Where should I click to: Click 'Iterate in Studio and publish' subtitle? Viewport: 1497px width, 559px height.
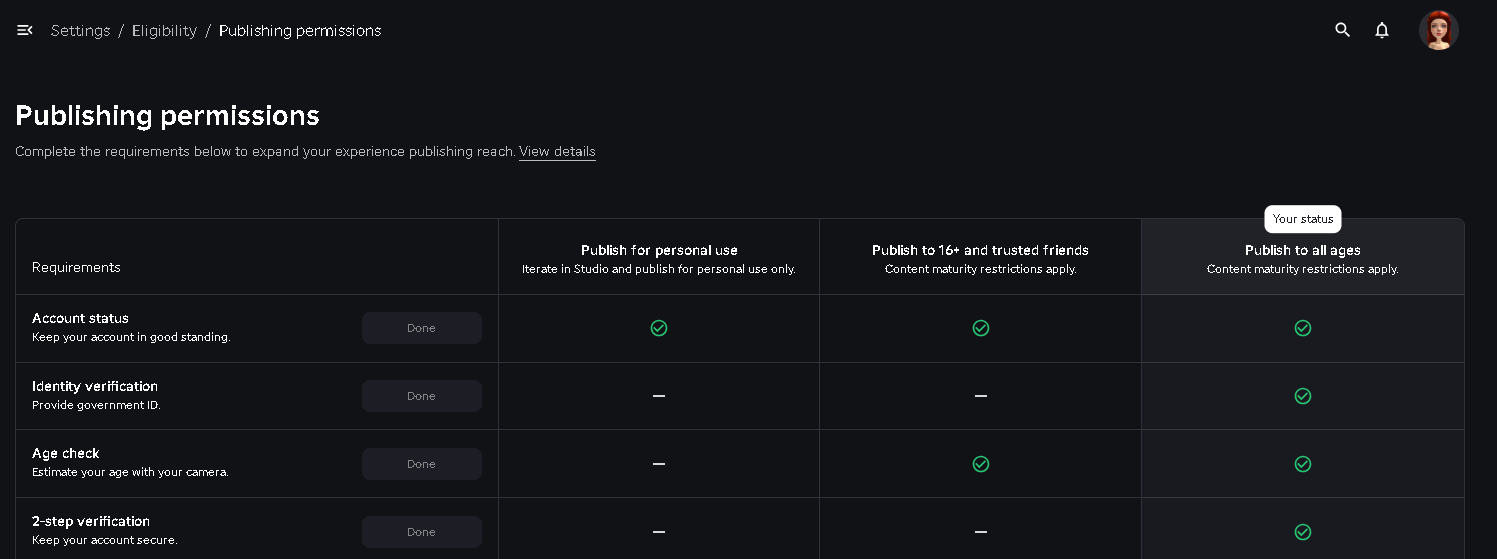659,269
